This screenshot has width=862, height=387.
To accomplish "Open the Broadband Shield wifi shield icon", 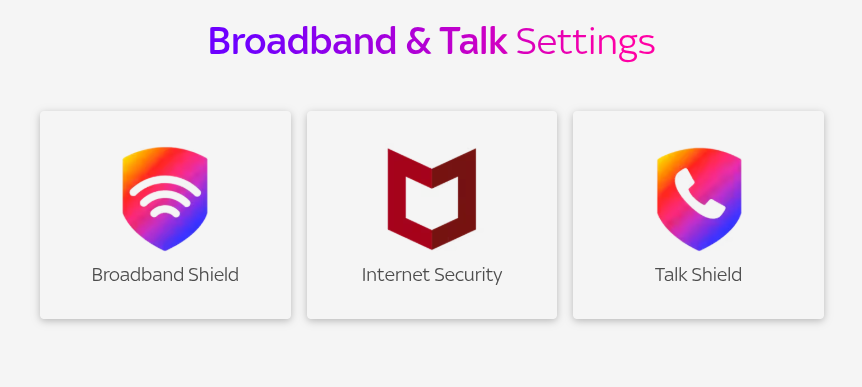I will (x=165, y=198).
